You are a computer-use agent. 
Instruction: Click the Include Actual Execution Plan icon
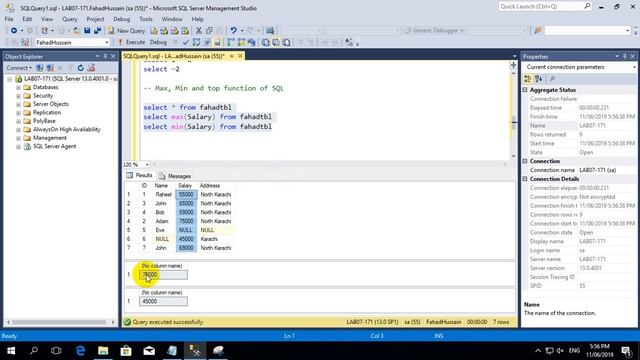pyautogui.click(x=231, y=42)
